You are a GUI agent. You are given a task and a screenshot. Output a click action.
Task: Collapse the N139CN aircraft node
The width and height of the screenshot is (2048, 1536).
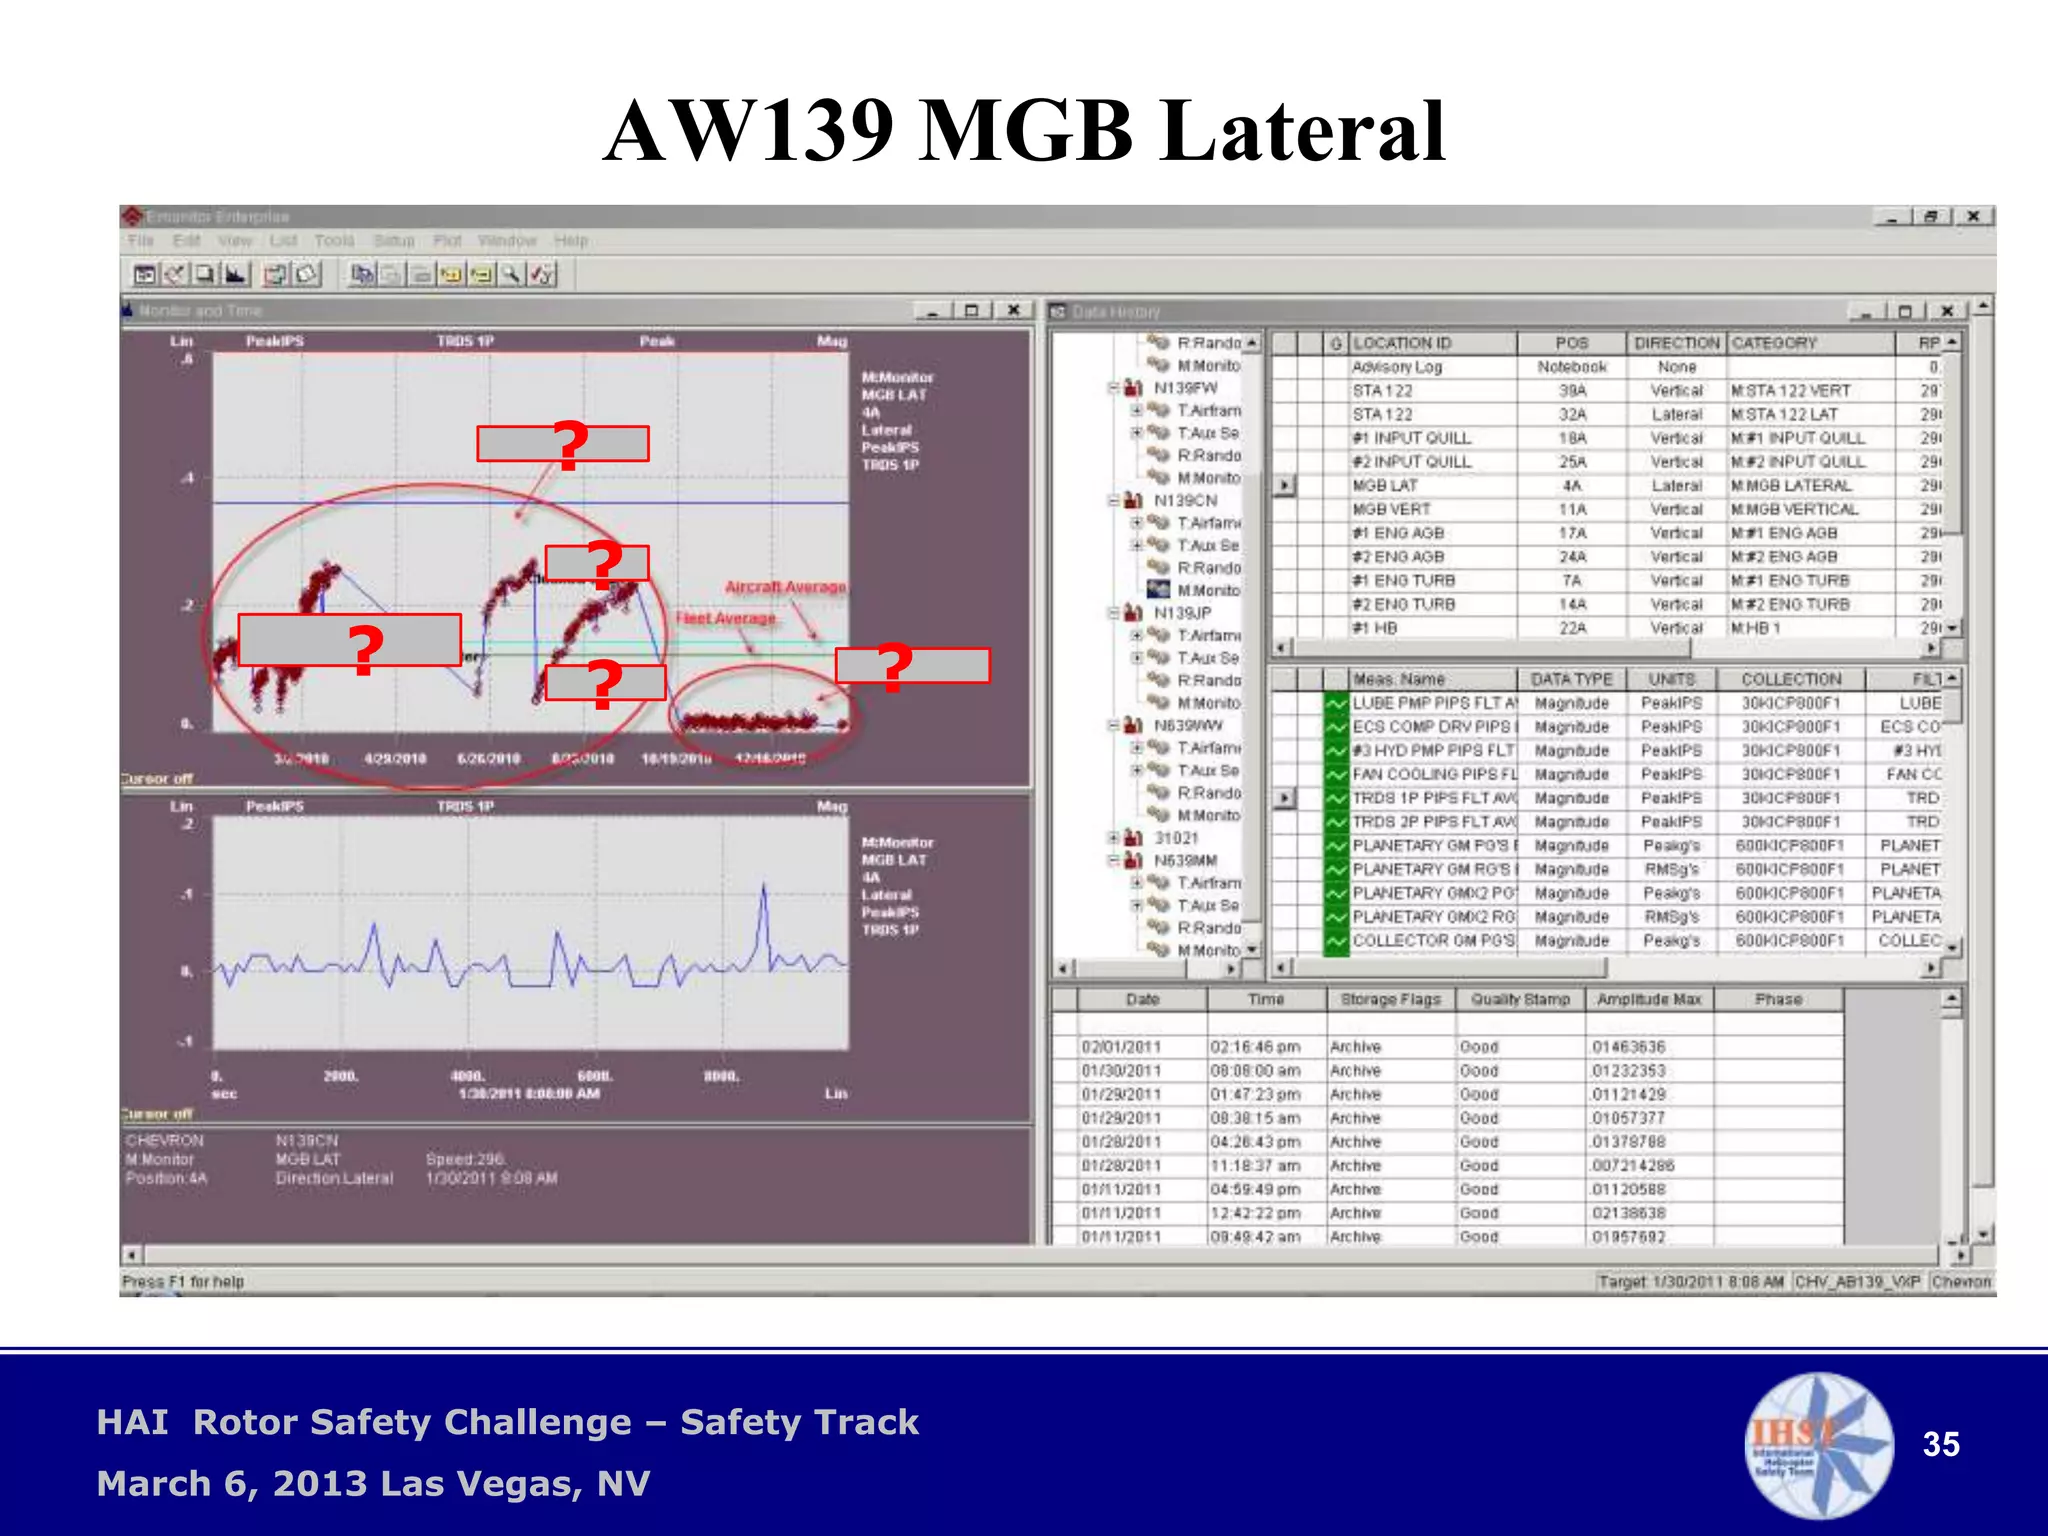[x=1113, y=501]
